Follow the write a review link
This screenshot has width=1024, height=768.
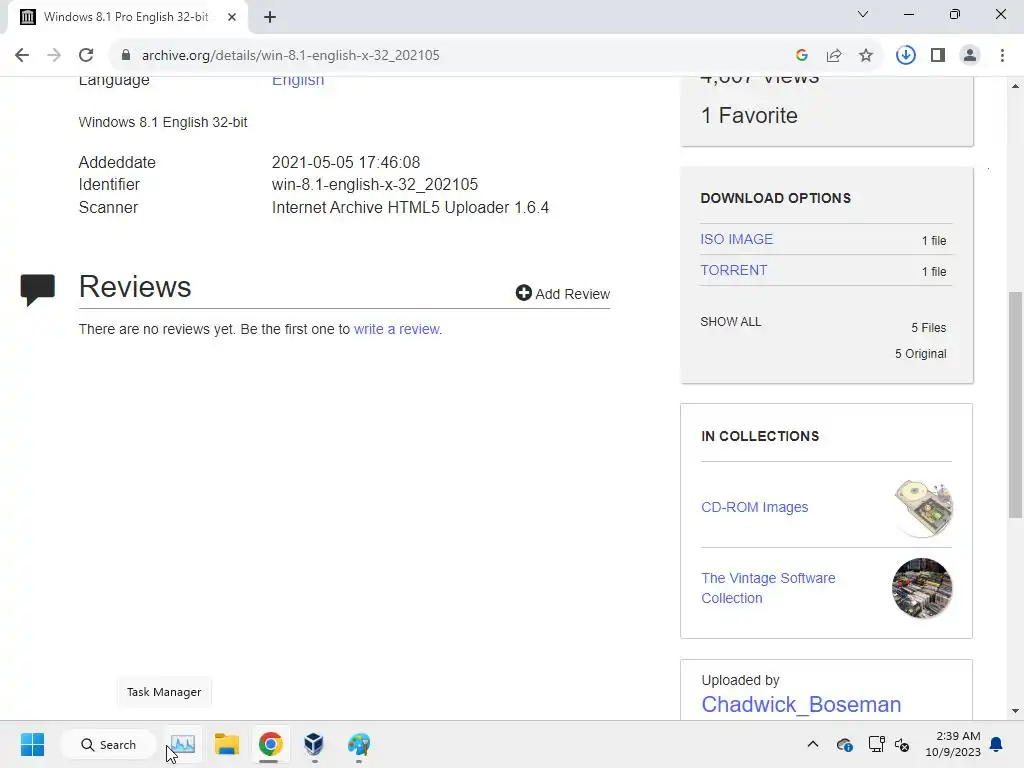pos(397,329)
